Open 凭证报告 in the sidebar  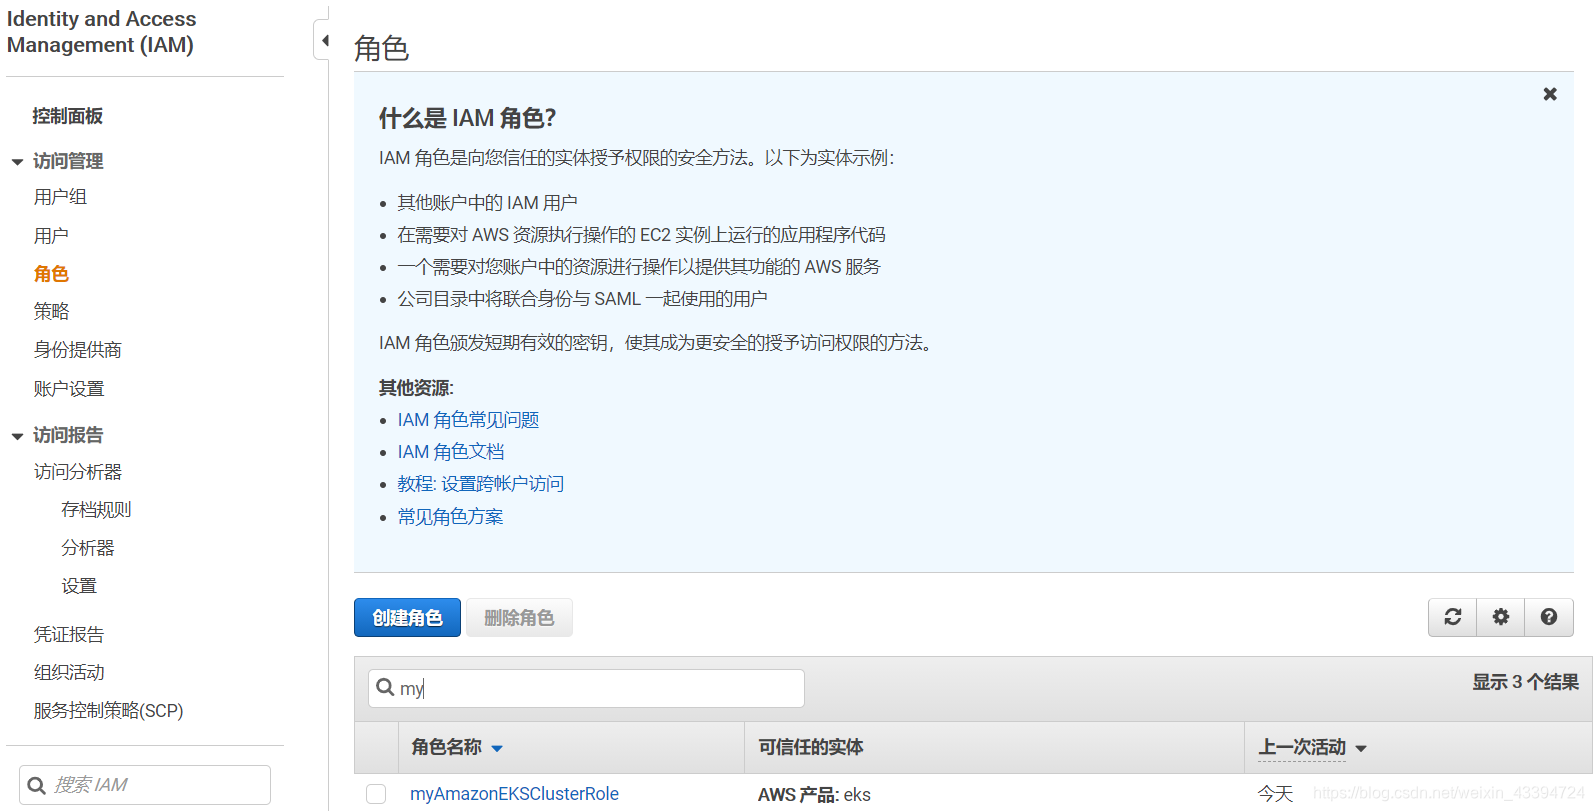(x=69, y=635)
